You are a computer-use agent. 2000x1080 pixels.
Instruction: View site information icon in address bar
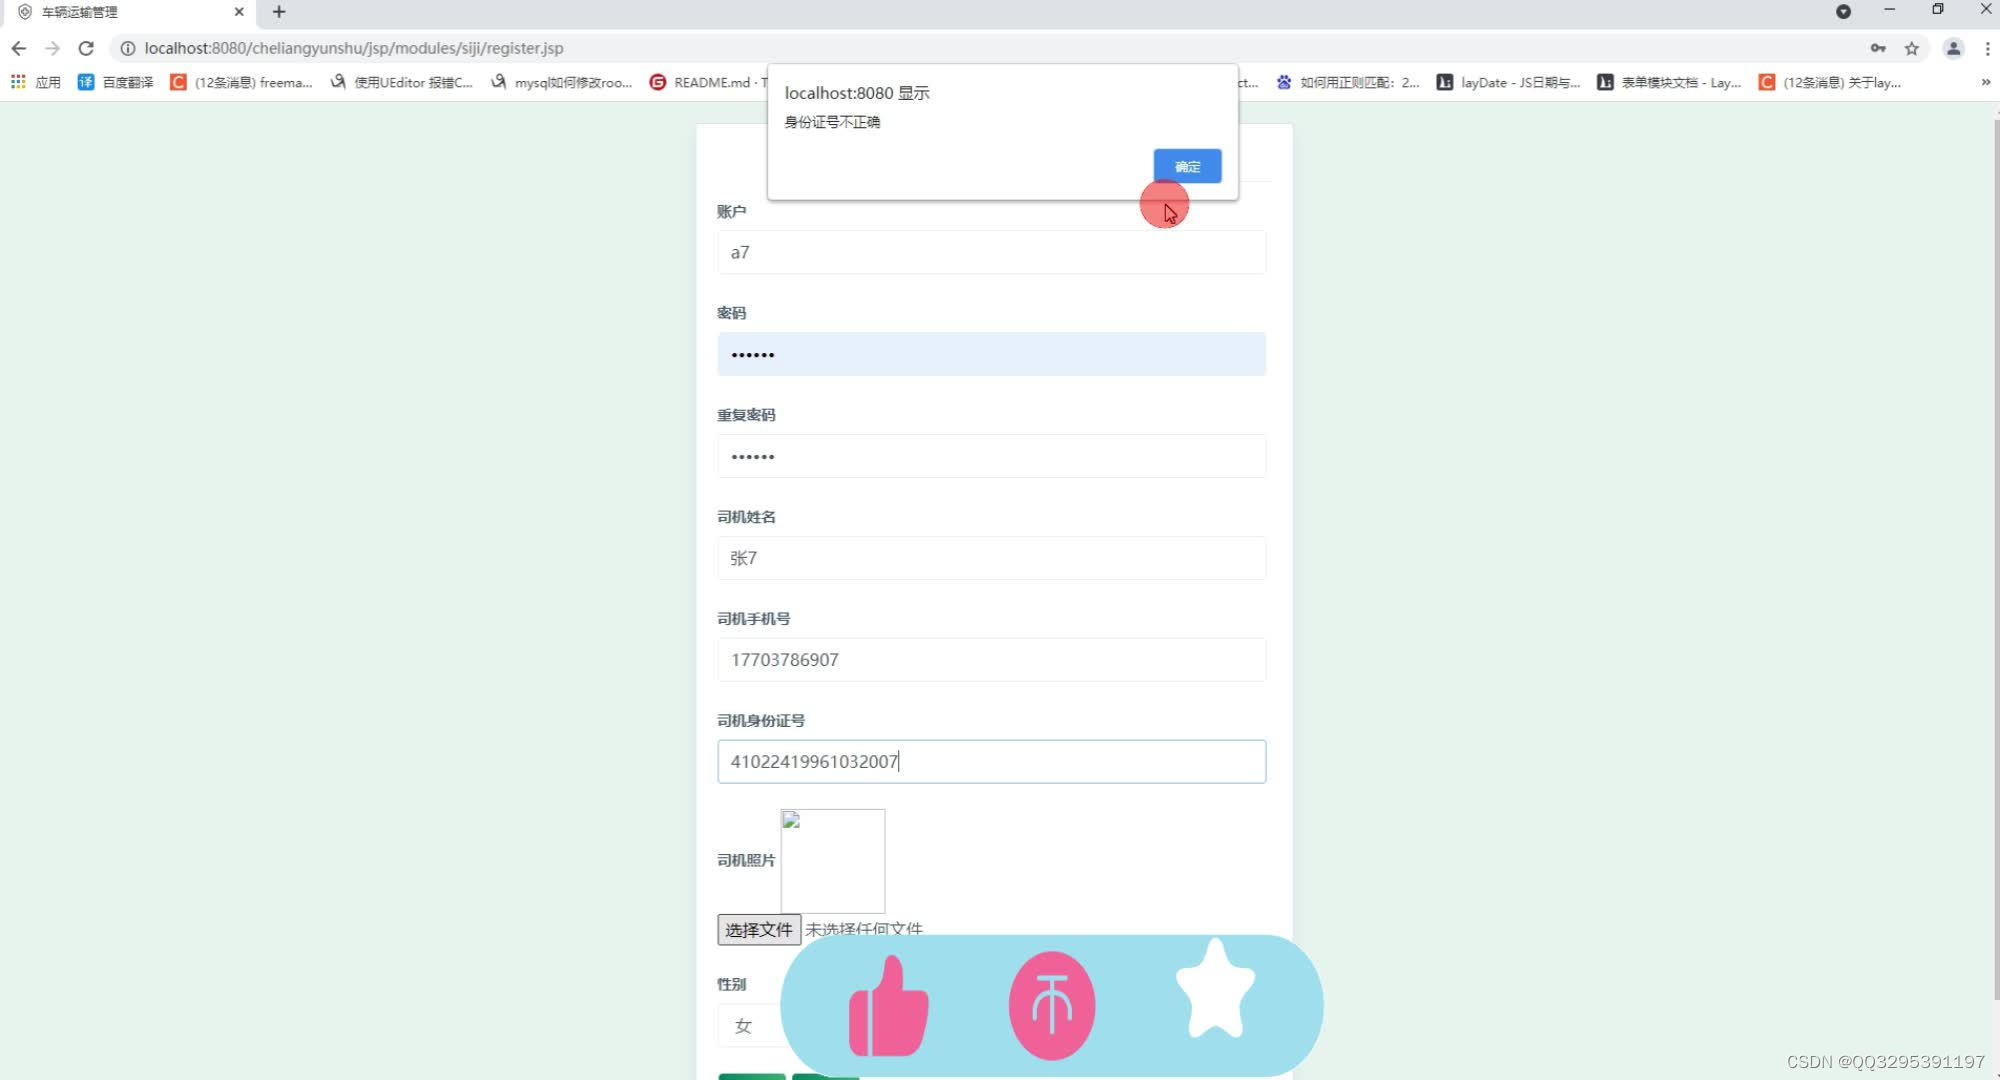128,48
